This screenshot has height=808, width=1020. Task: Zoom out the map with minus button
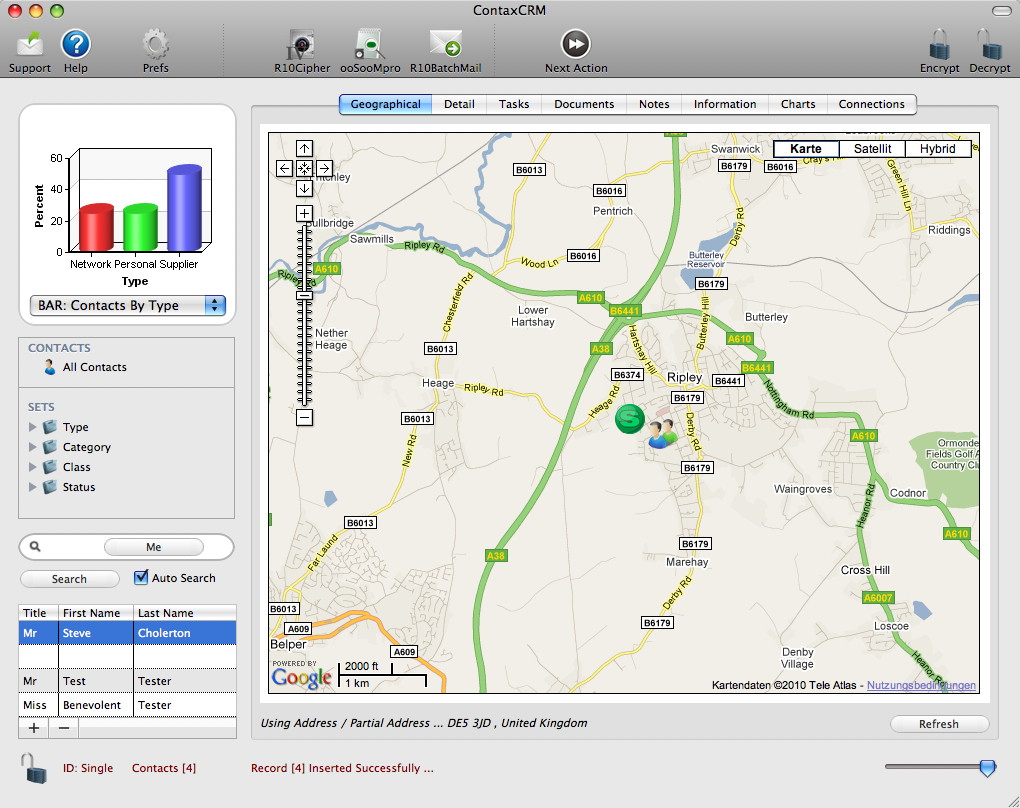coord(304,417)
